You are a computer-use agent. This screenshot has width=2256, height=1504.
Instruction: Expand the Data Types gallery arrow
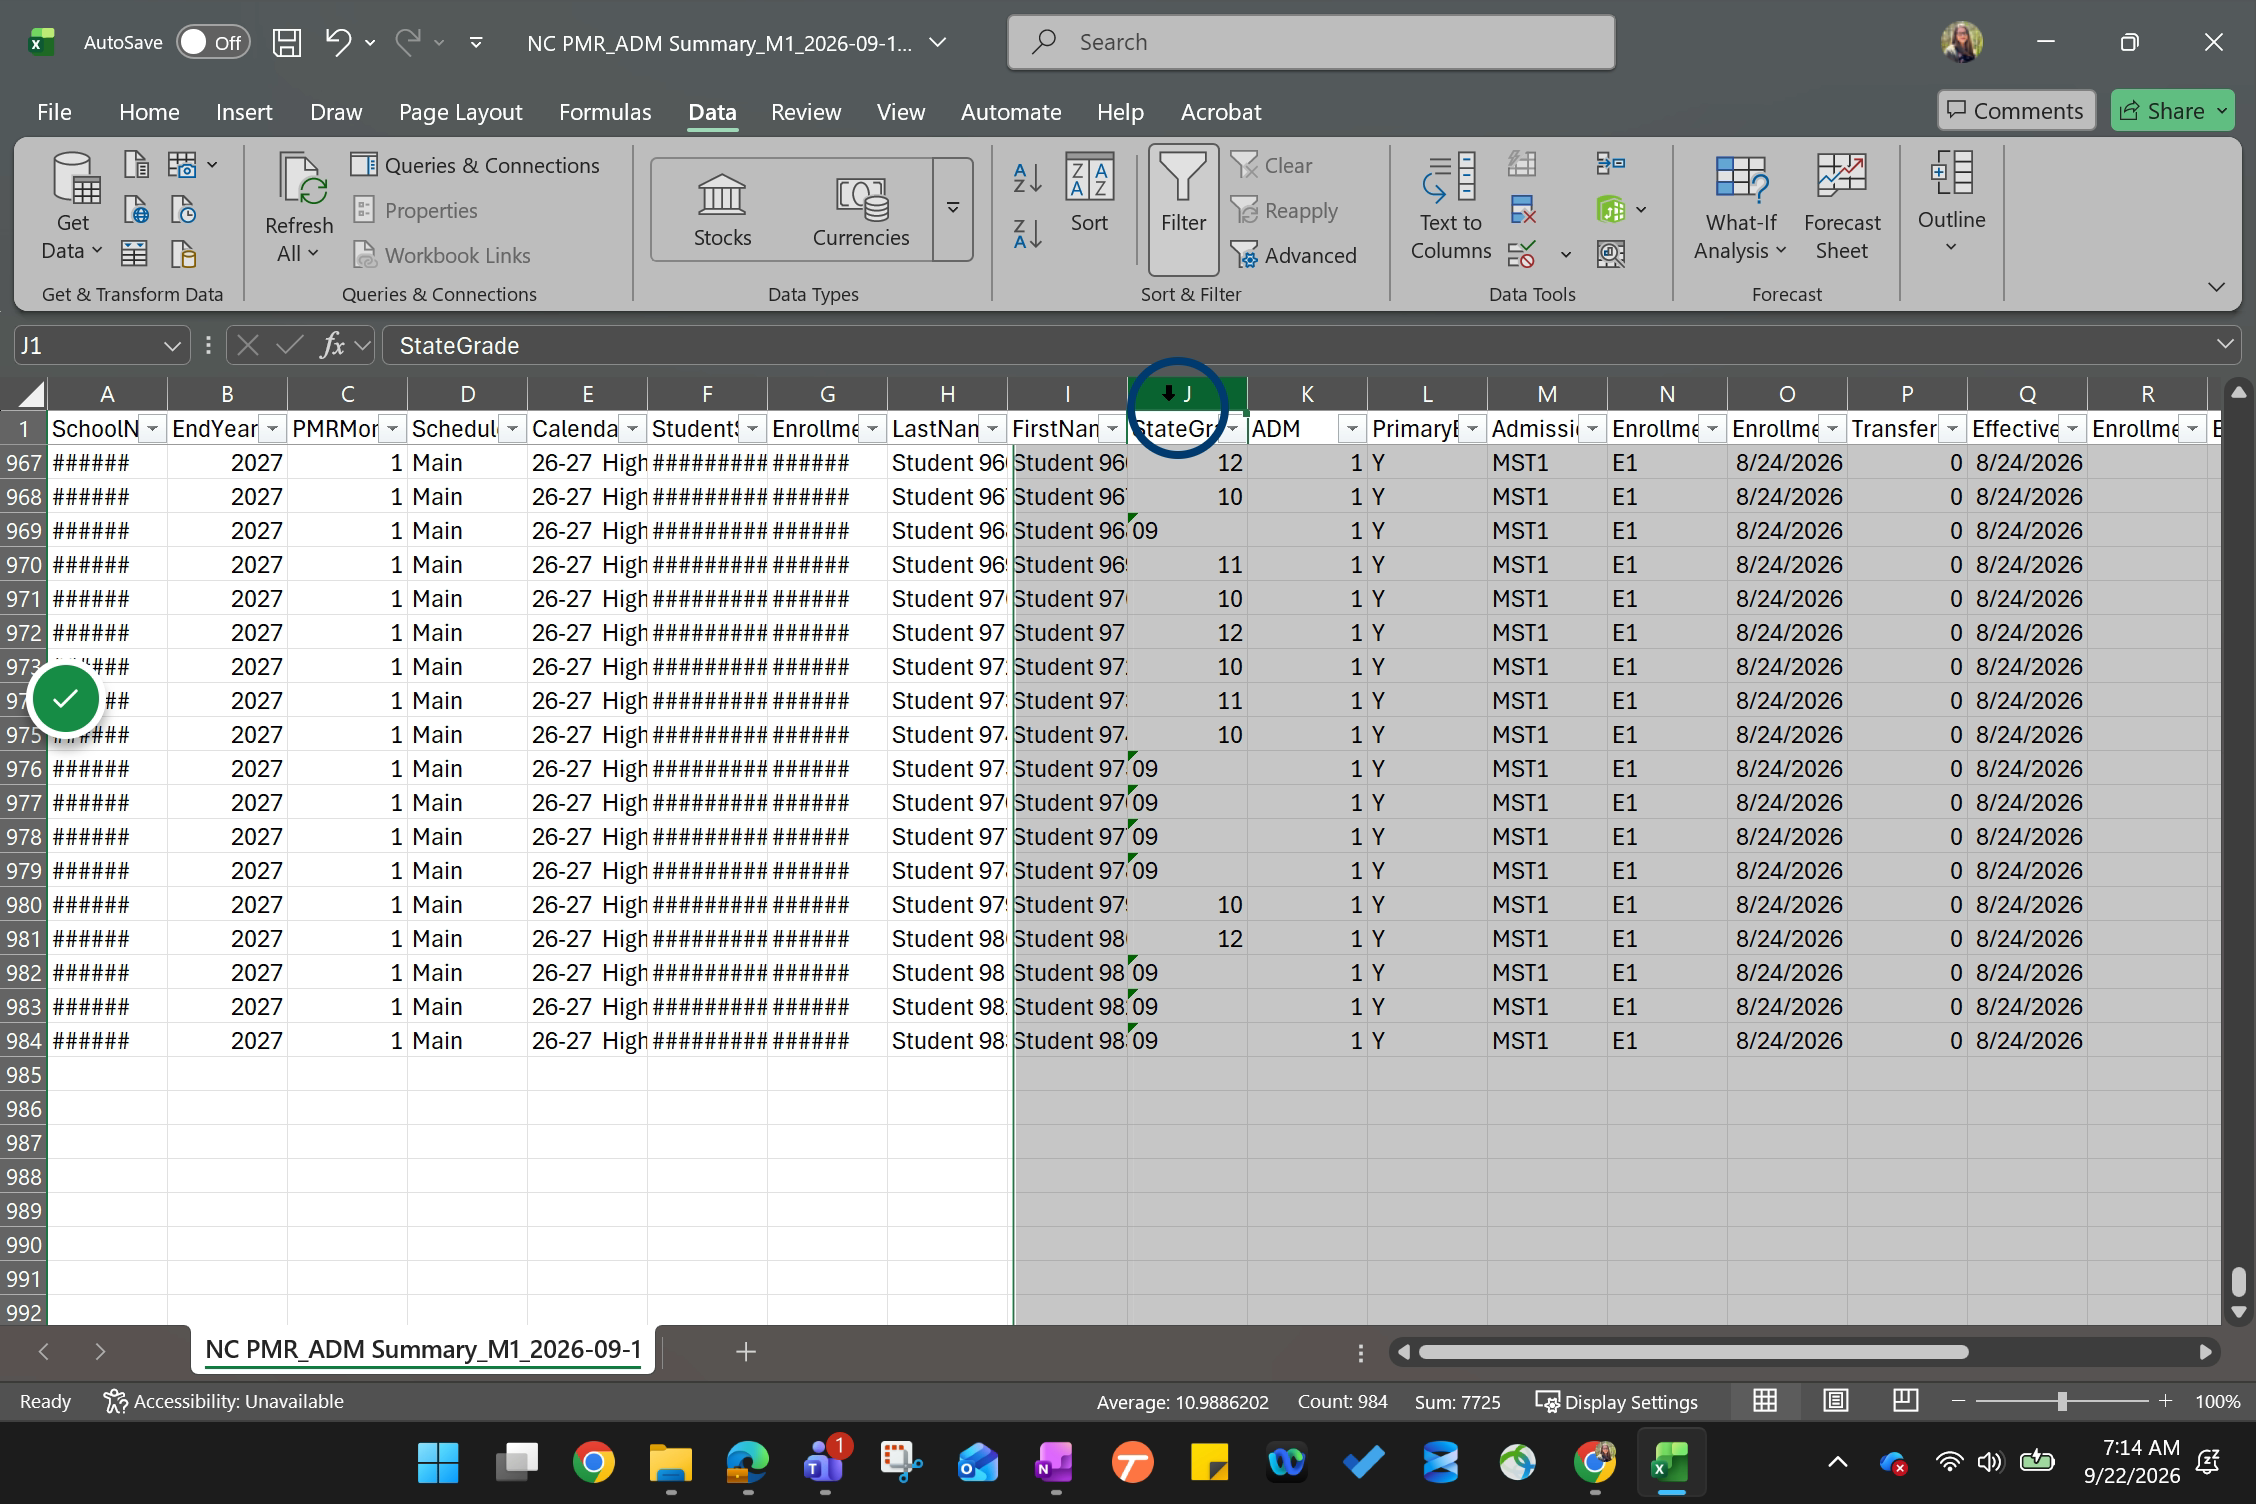pos(953,209)
